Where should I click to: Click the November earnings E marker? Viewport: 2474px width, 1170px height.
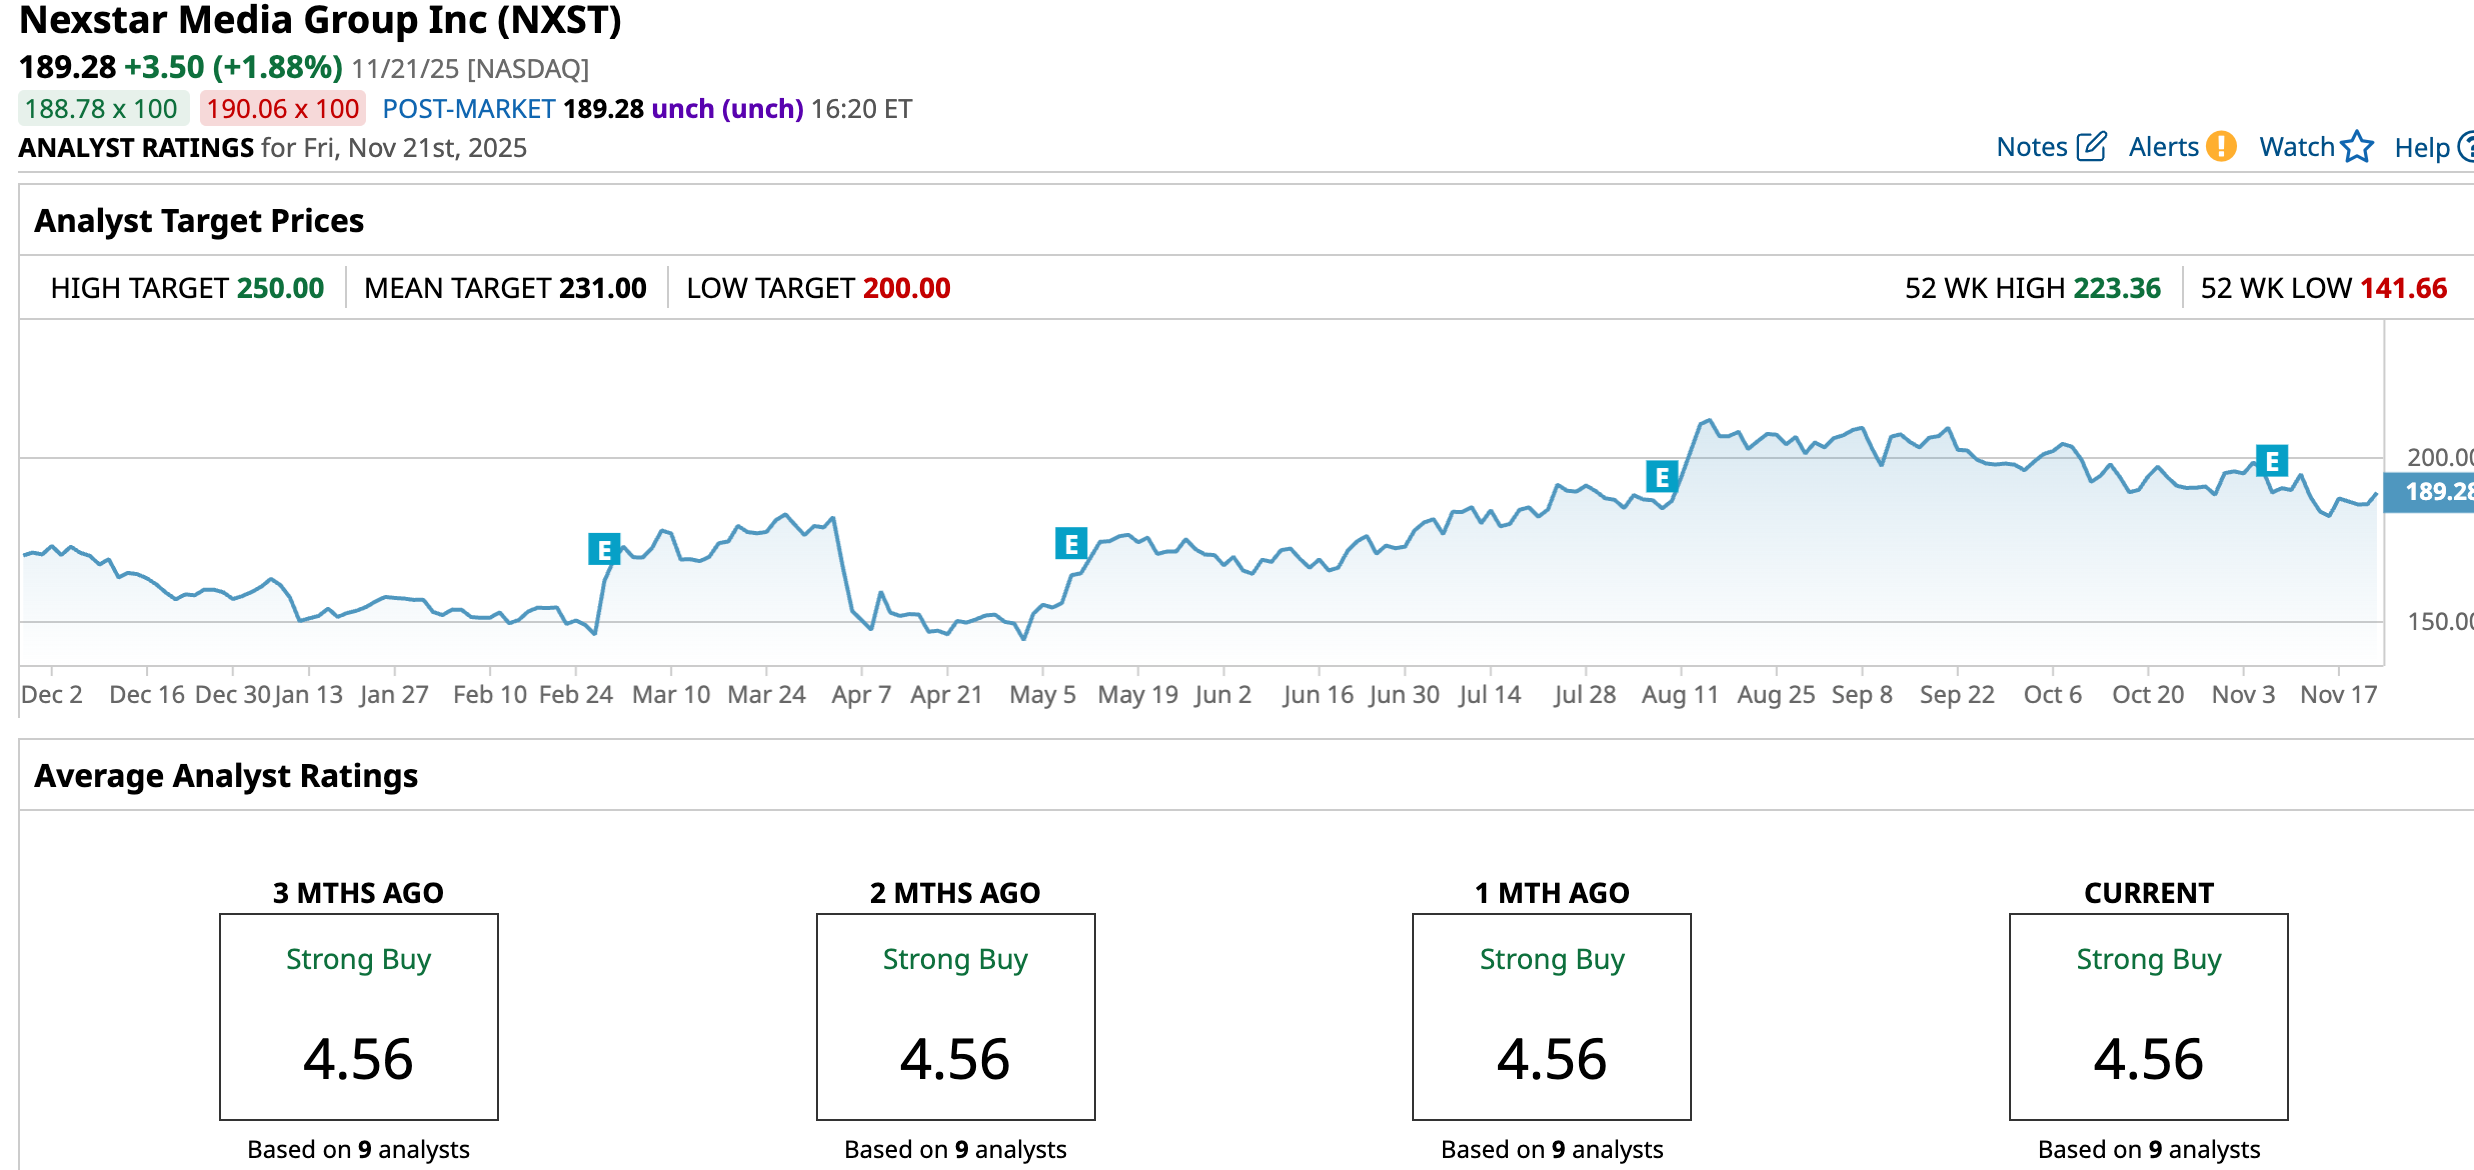point(2272,461)
